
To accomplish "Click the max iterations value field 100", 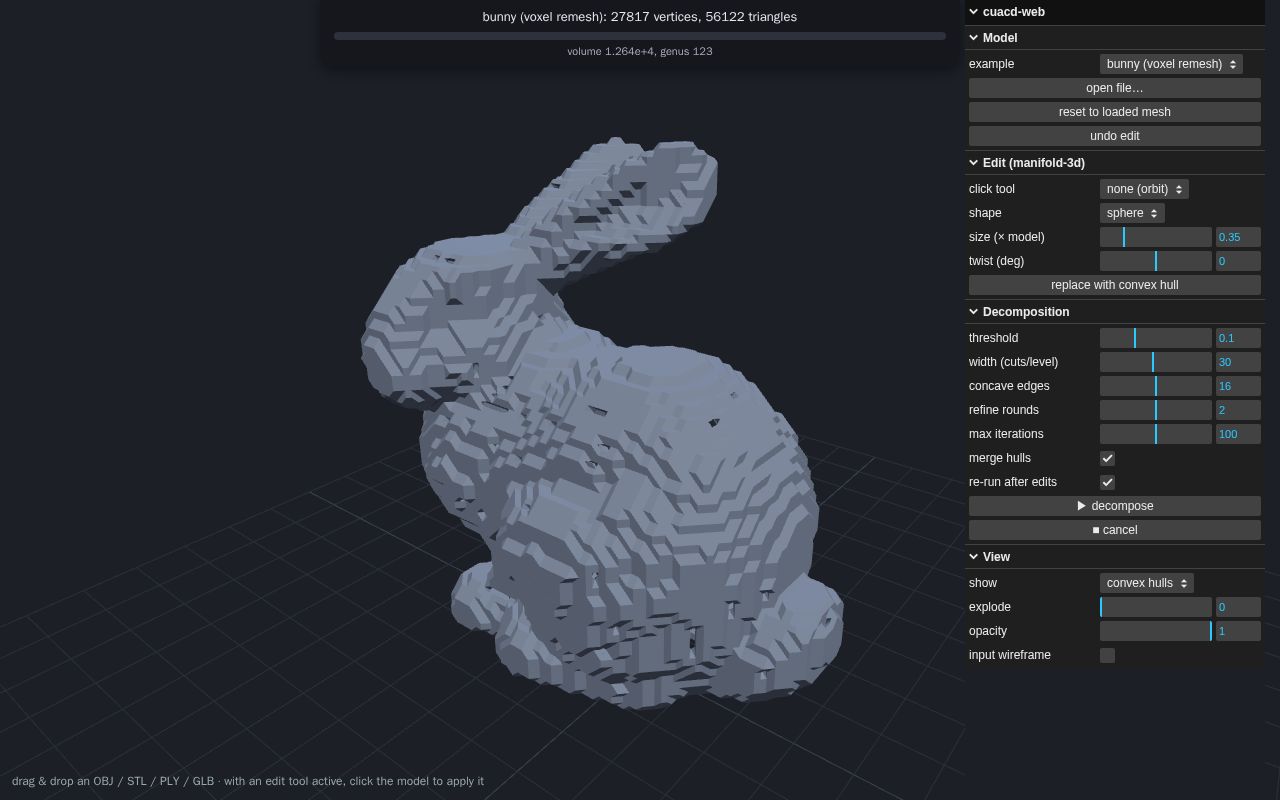I will 1238,434.
